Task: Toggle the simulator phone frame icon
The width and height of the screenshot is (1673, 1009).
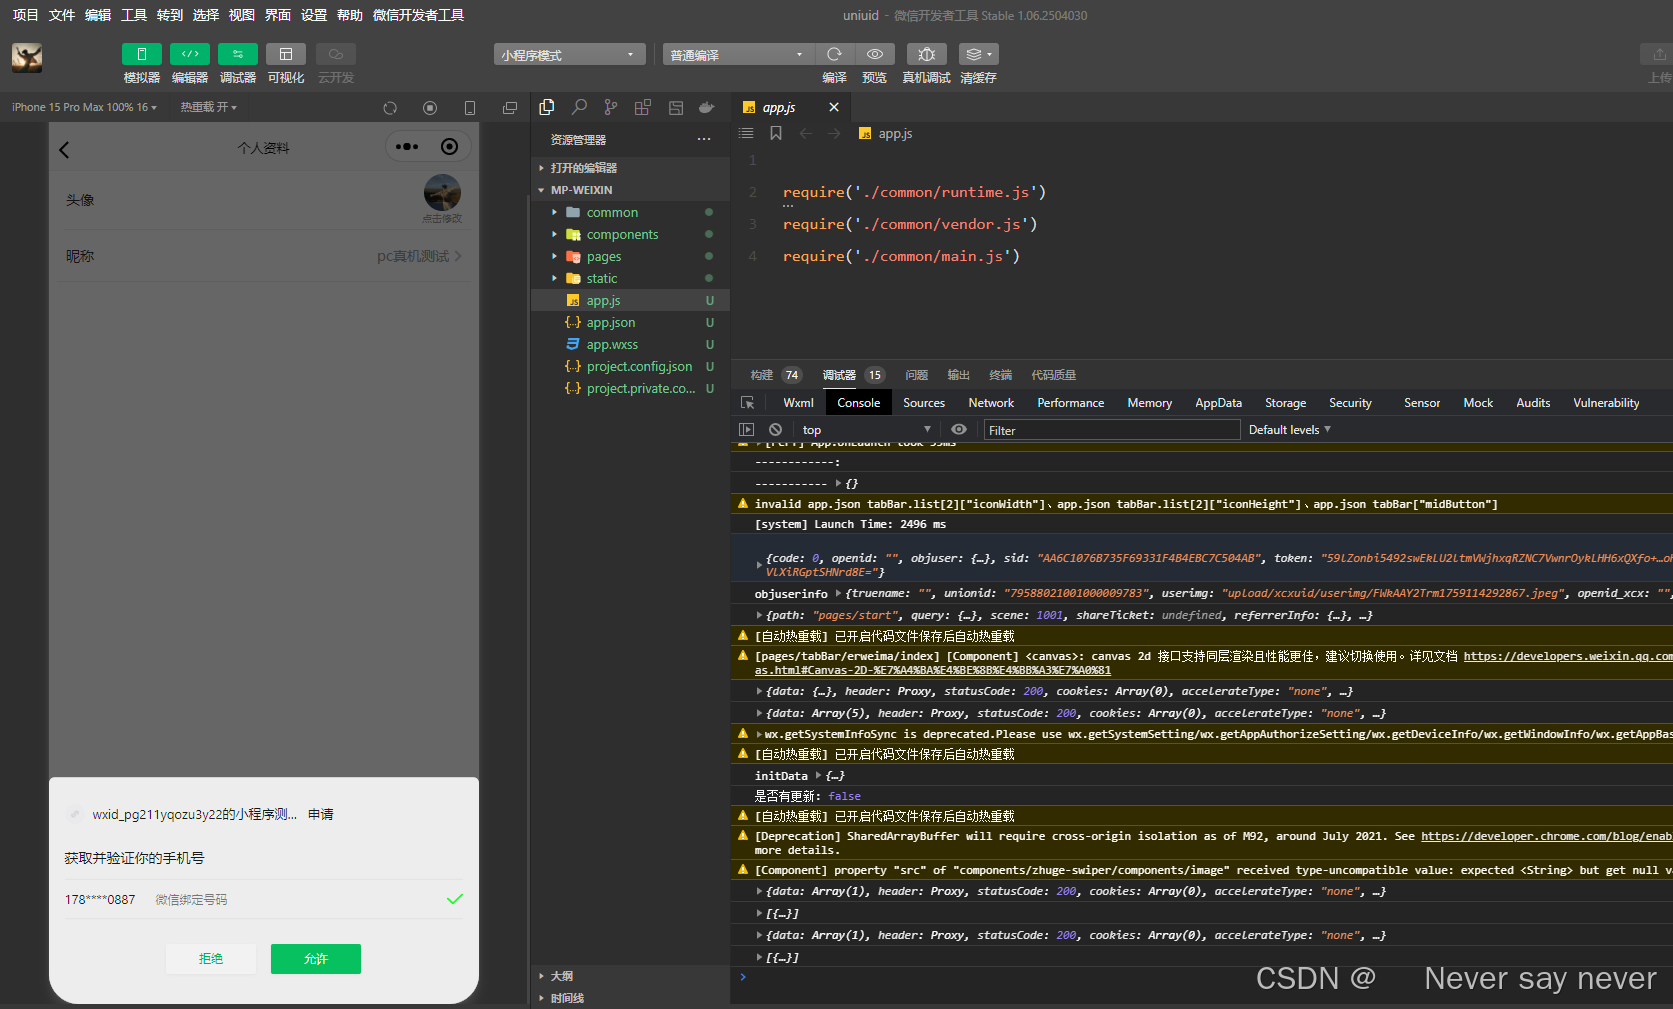Action: click(470, 108)
